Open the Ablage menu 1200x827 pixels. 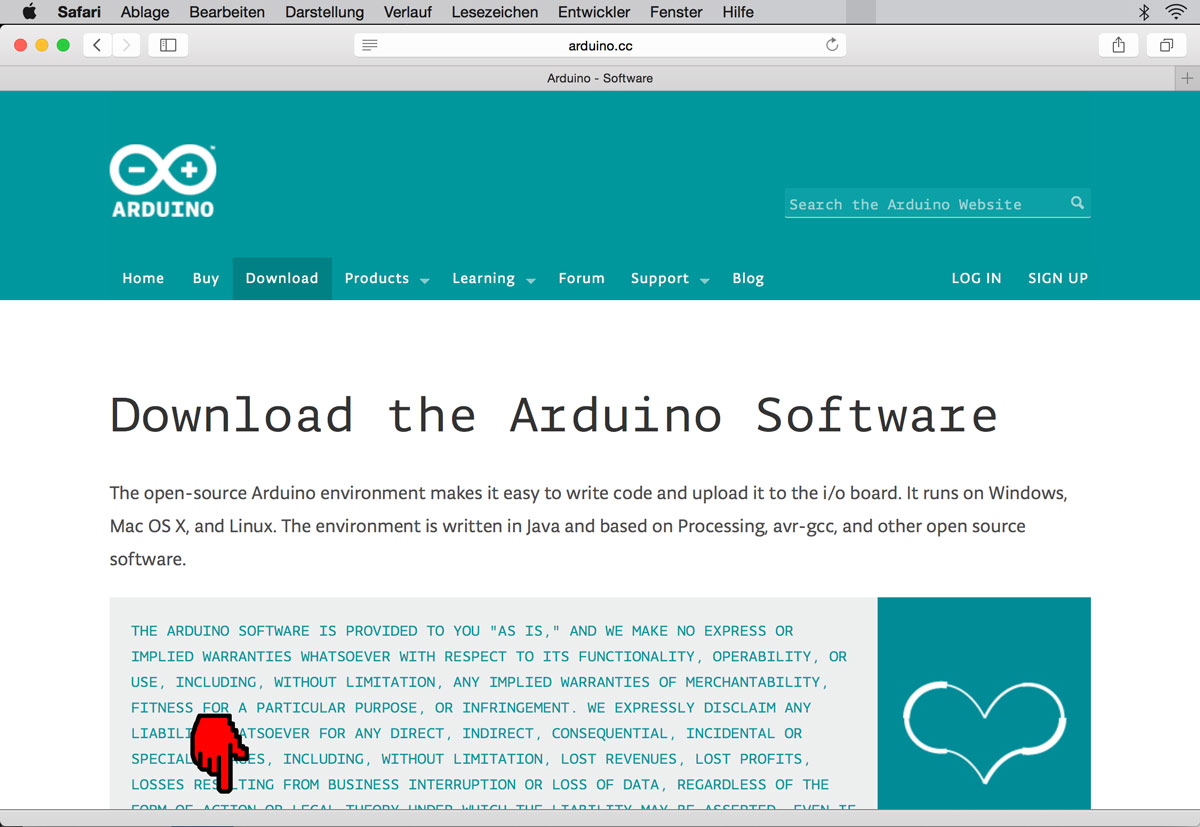pos(145,12)
